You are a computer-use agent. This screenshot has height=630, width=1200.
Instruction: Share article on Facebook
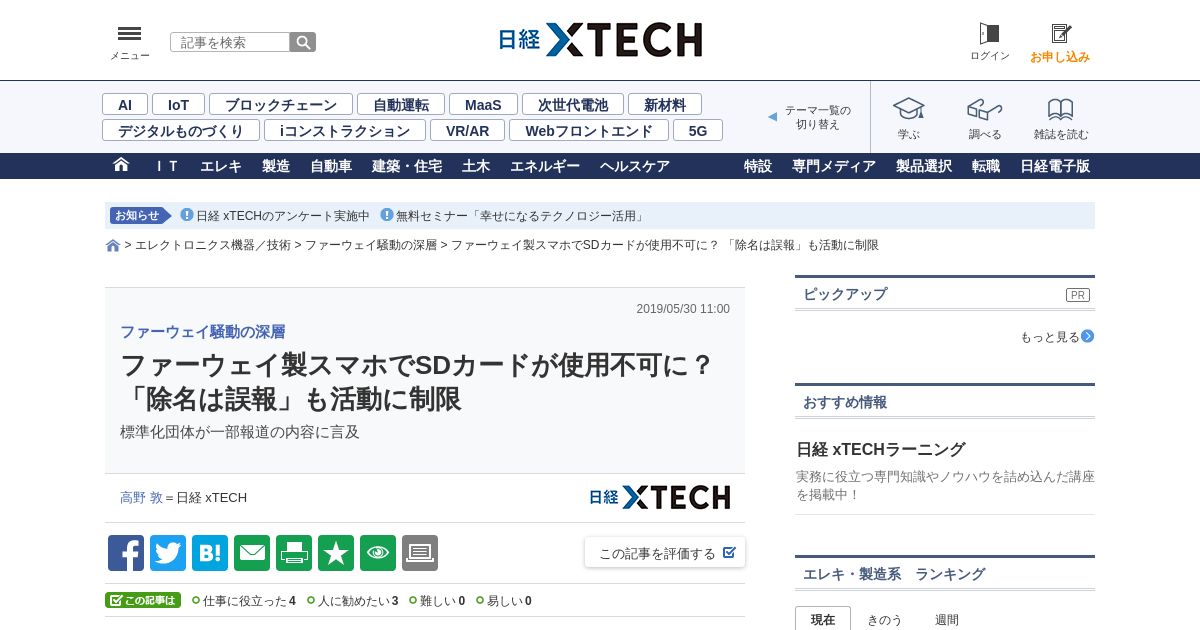coord(126,553)
